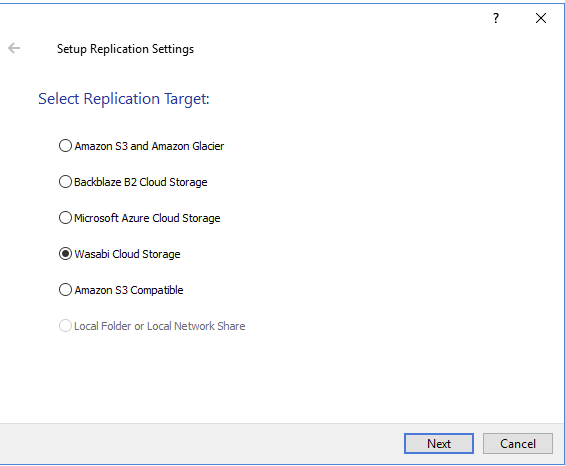Choose the Backblaze B2 Cloud Storage radio circle
The width and height of the screenshot is (565, 466).
[x=65, y=182]
